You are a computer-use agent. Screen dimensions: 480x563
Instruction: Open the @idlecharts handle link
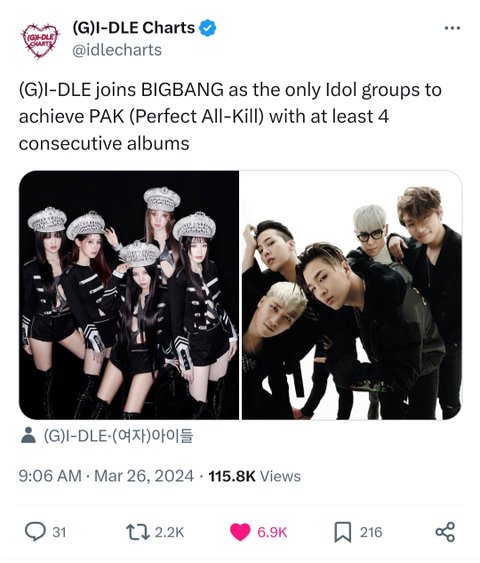pos(117,50)
